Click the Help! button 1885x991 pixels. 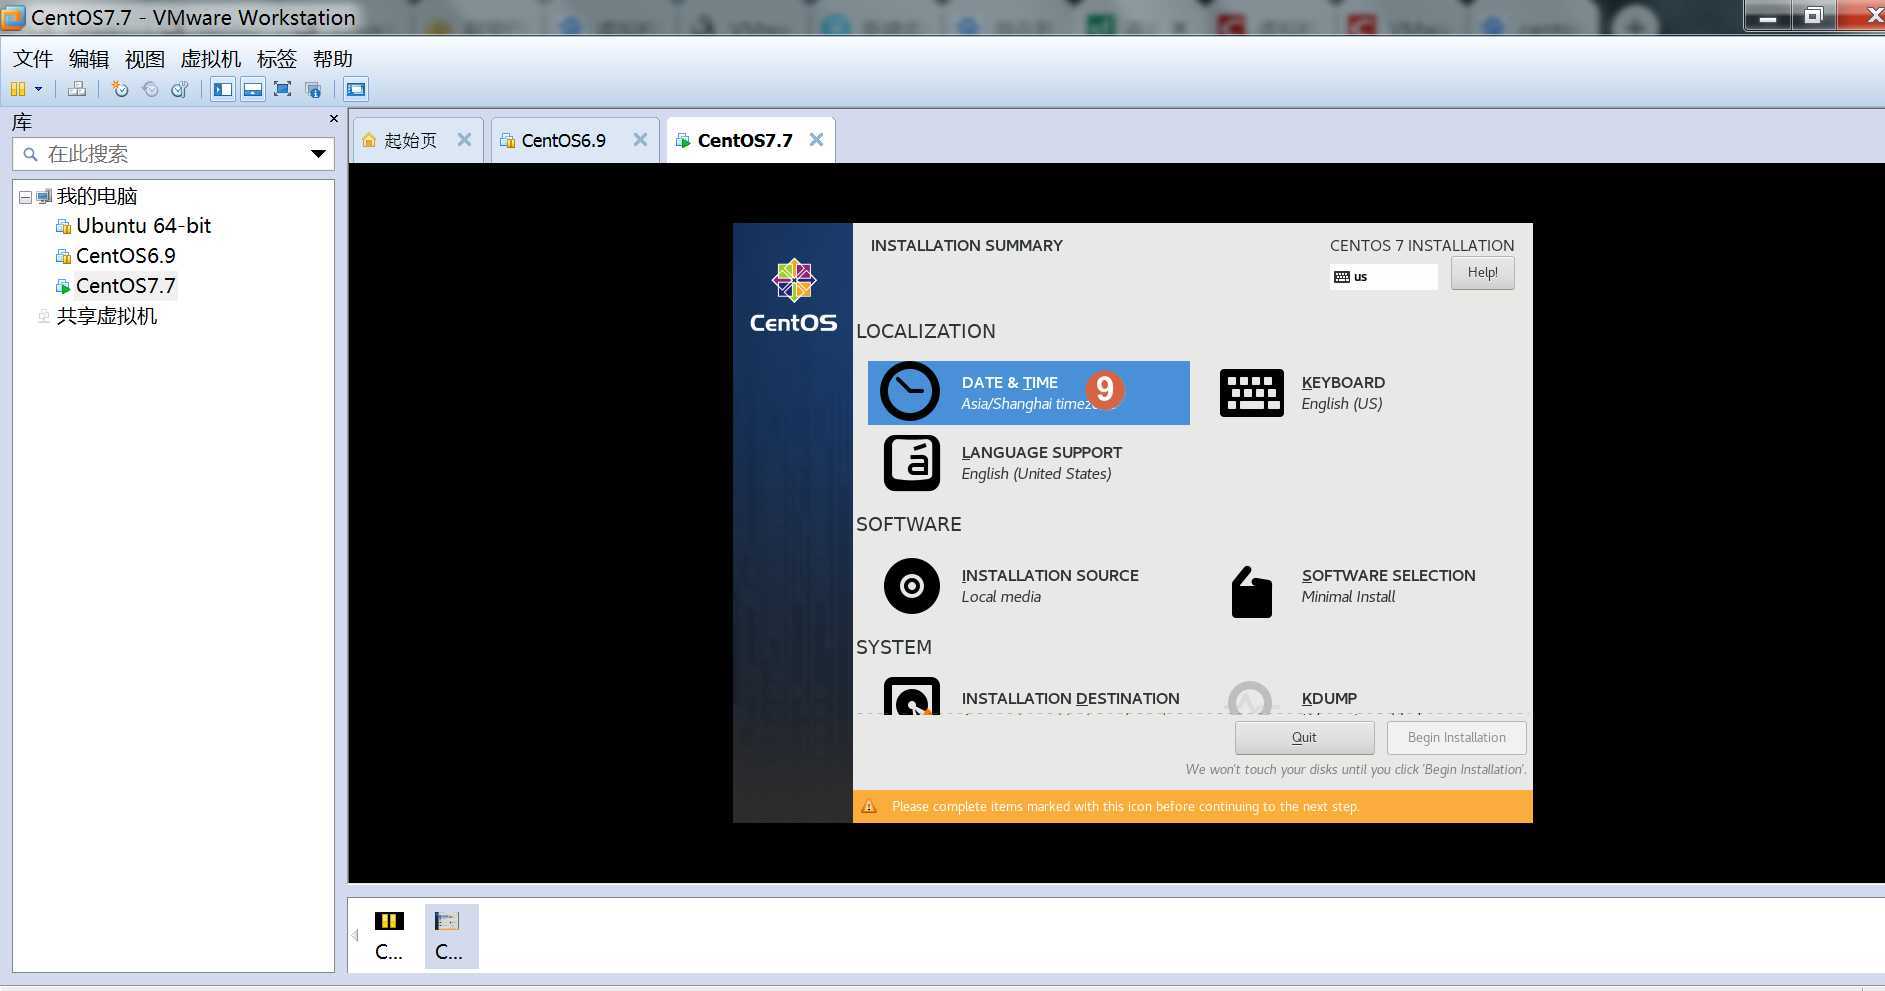(x=1482, y=273)
